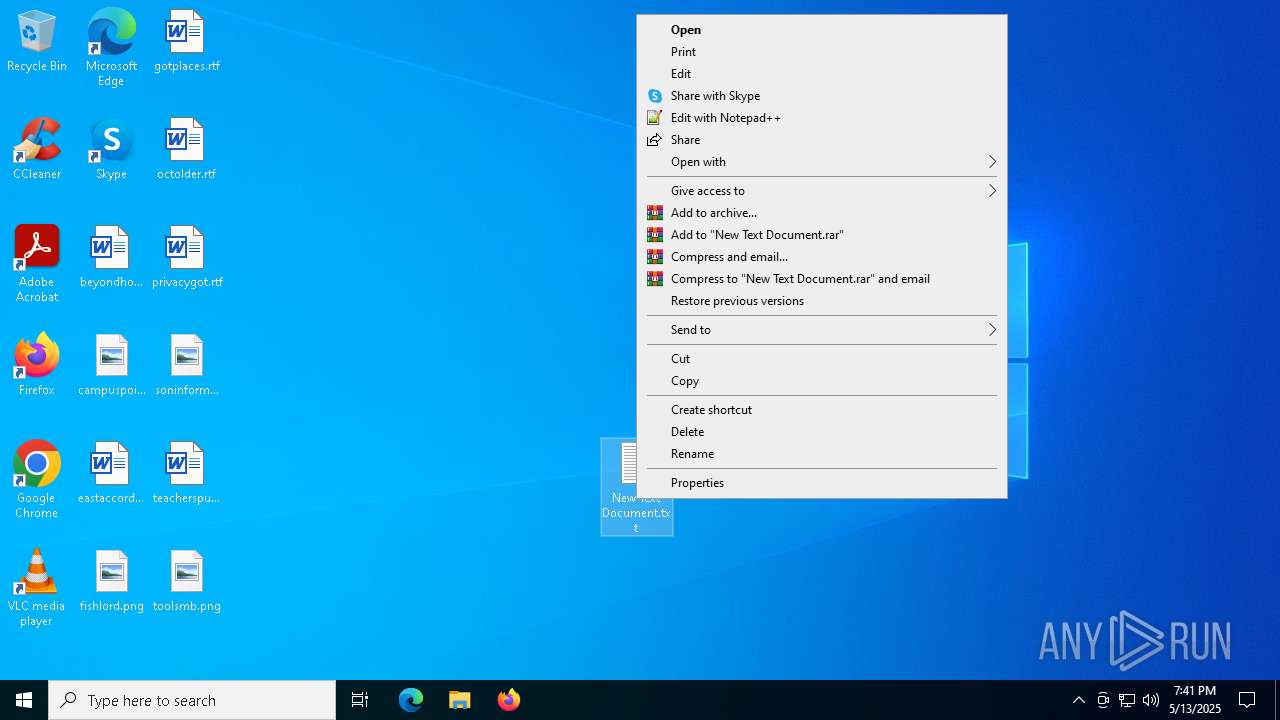Choose Delete in the context menu
Screen dimensions: 1280x720
(x=822, y=432)
